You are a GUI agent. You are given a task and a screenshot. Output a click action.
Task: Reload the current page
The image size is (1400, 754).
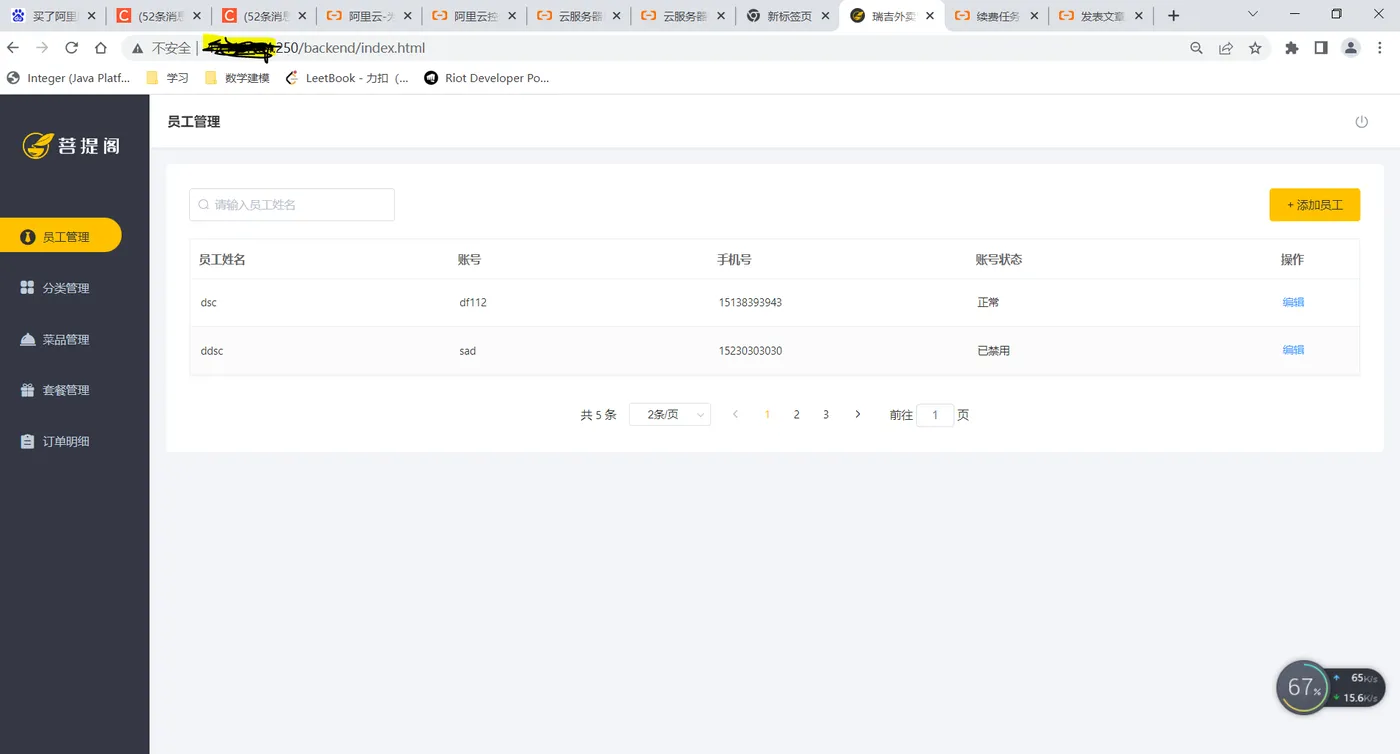click(71, 48)
